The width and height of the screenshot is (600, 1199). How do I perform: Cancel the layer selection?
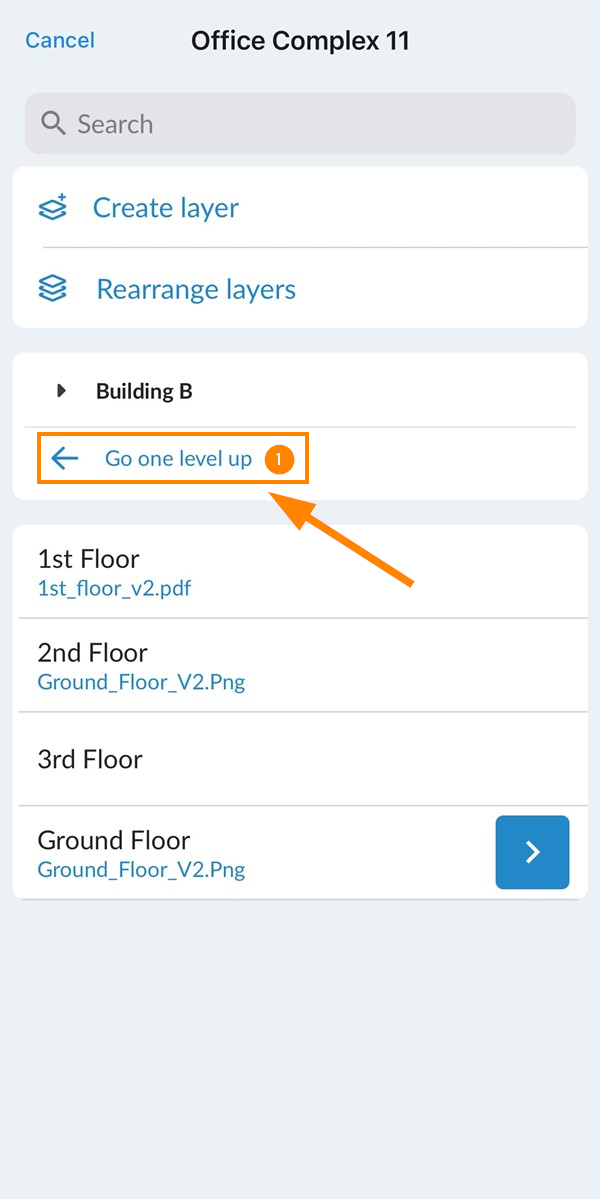[x=60, y=40]
